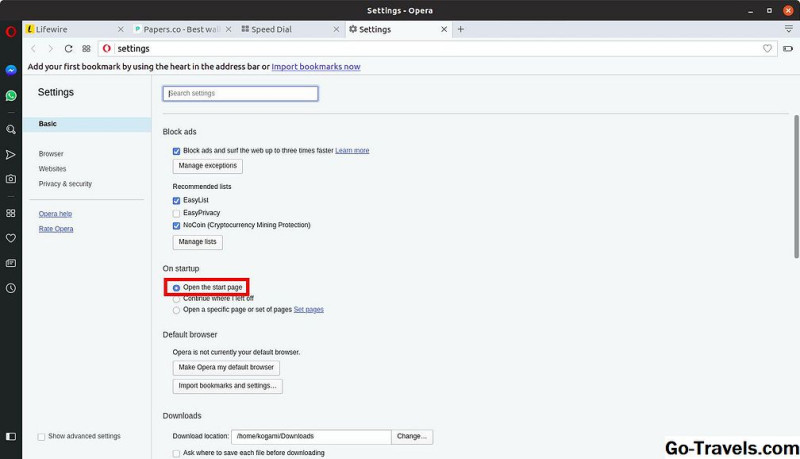The image size is (800, 459).
Task: Open Bookmarks heart icon in sidebar
Action: tap(11, 238)
